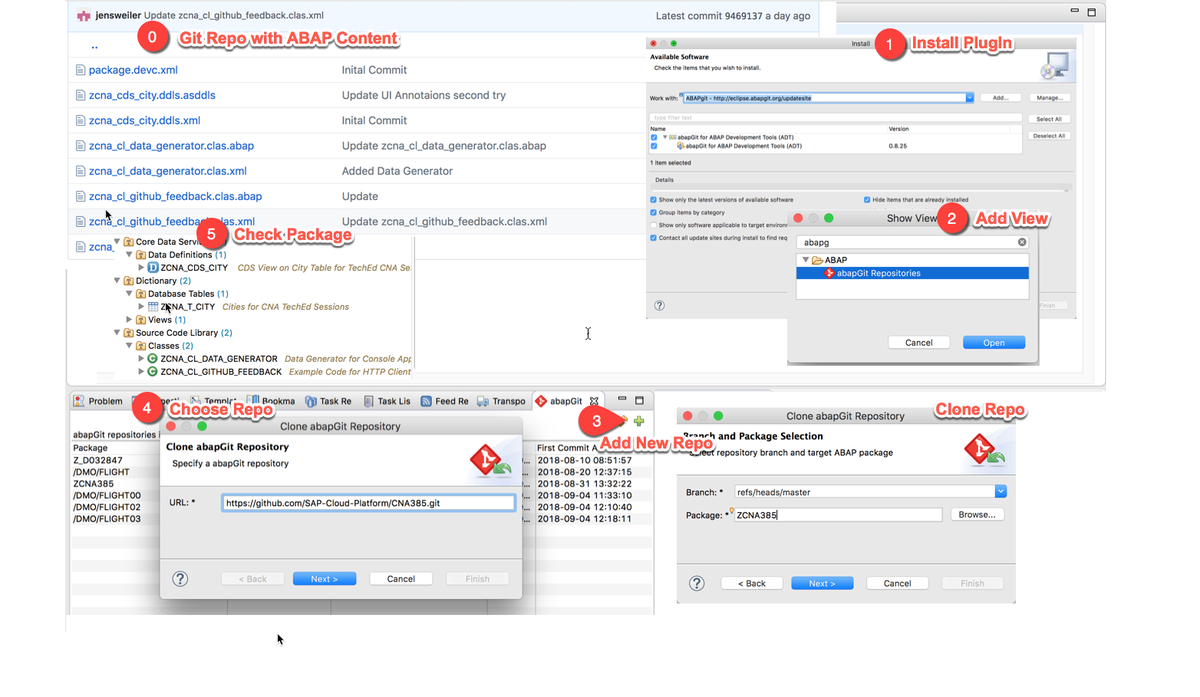The image size is (1200, 697).
Task: Open zcna_cl_github_feedback.clas.abap file link
Action: coord(175,196)
